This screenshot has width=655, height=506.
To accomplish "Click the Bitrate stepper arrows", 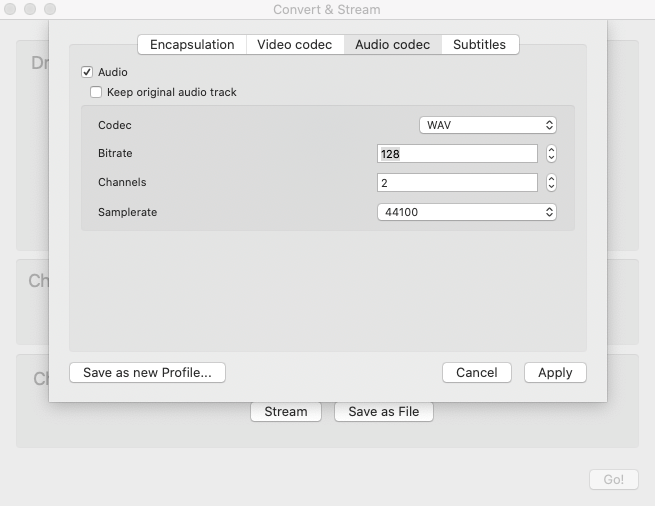I will (x=551, y=154).
